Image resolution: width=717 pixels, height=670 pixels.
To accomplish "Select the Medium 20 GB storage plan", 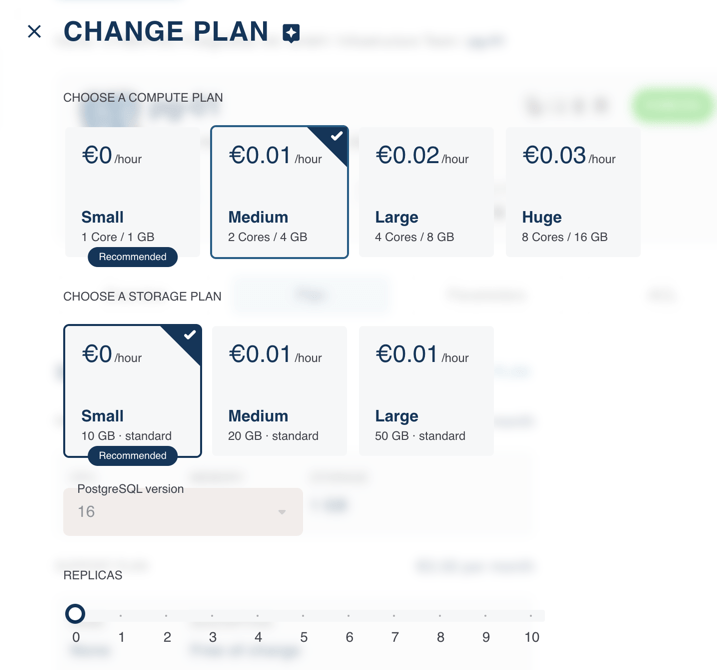I will 279,391.
